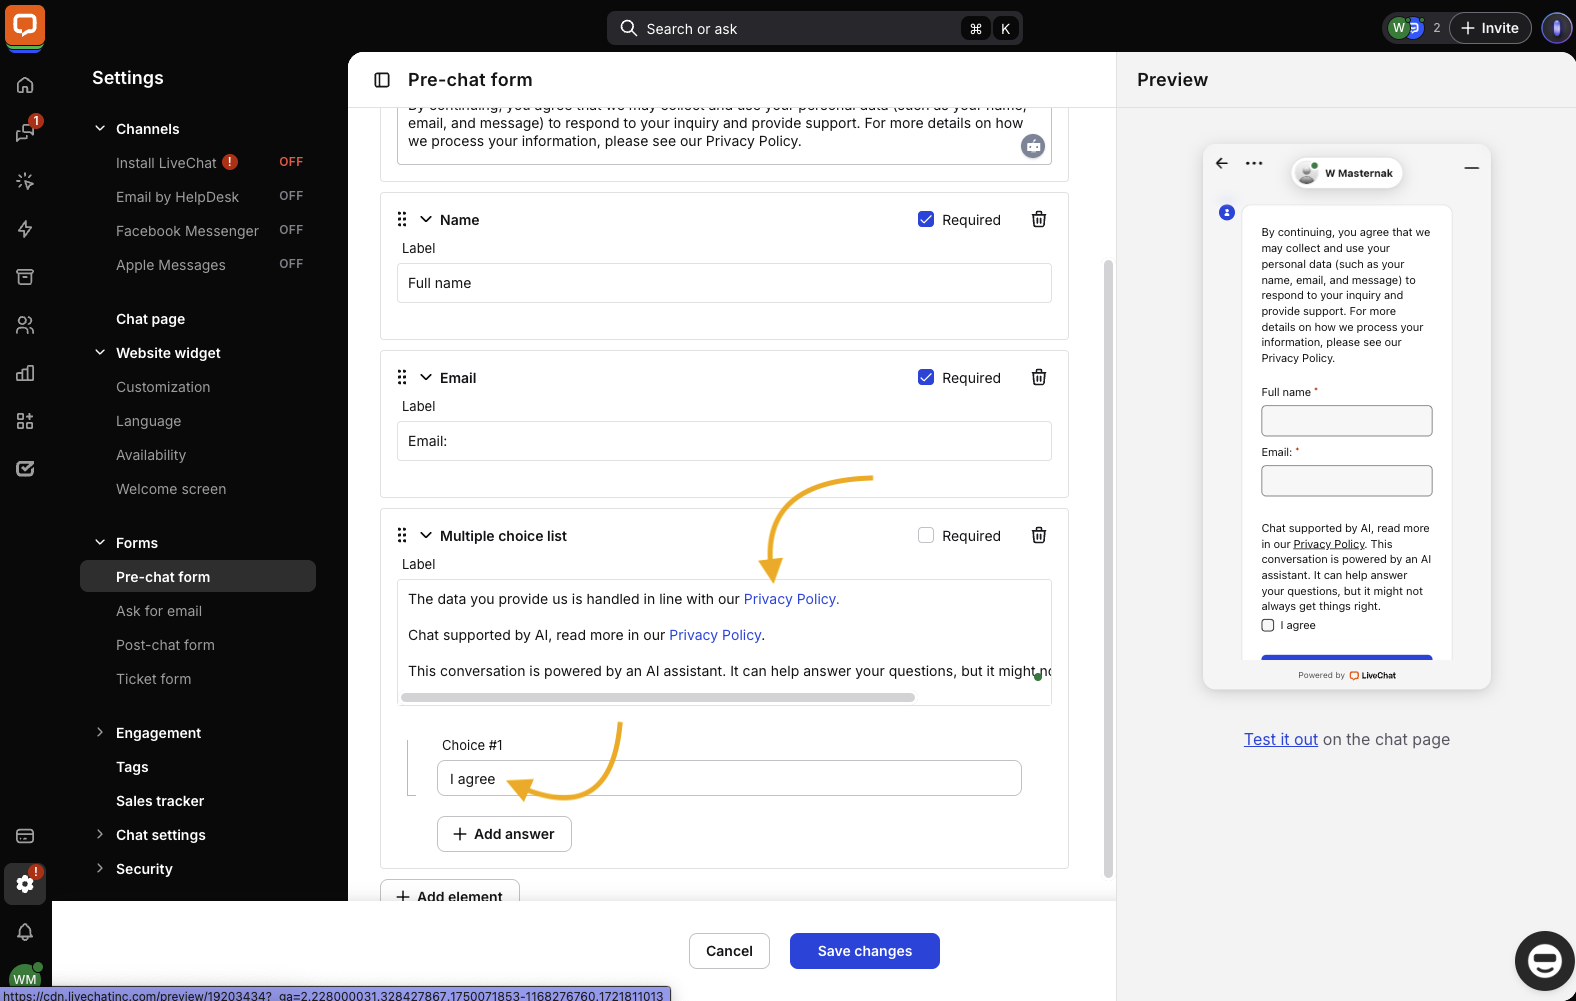Open the Post-chat form page

[x=165, y=645]
